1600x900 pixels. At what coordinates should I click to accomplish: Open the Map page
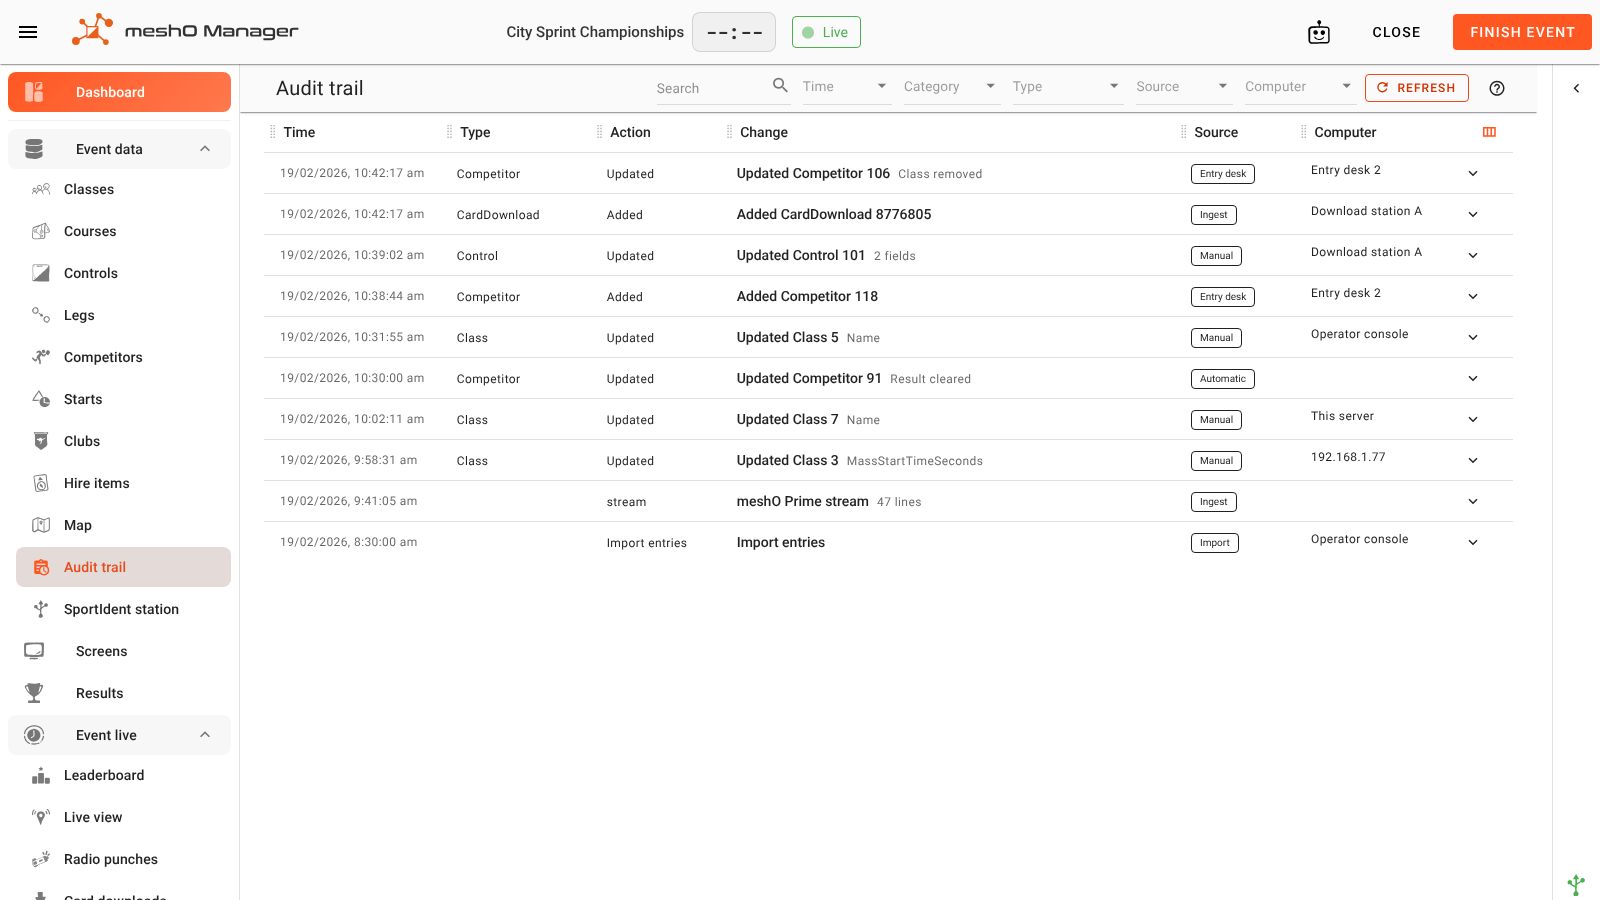point(123,525)
